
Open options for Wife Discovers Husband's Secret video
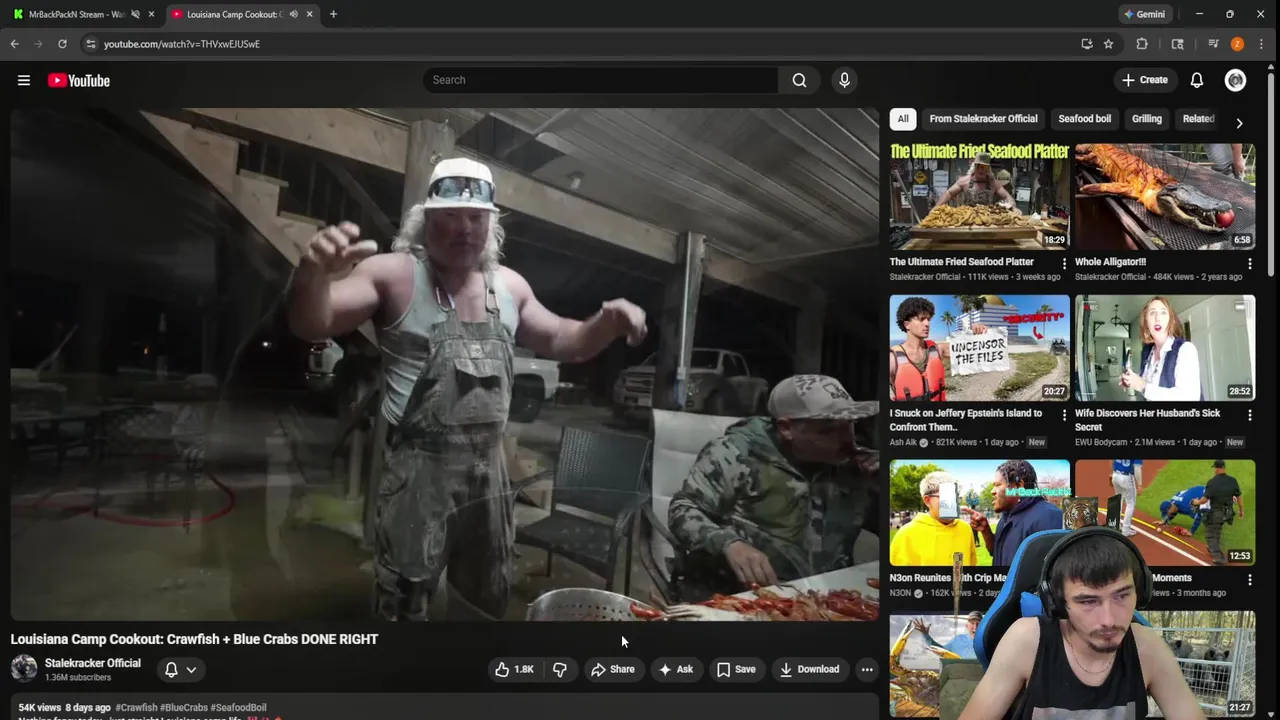click(x=1249, y=415)
